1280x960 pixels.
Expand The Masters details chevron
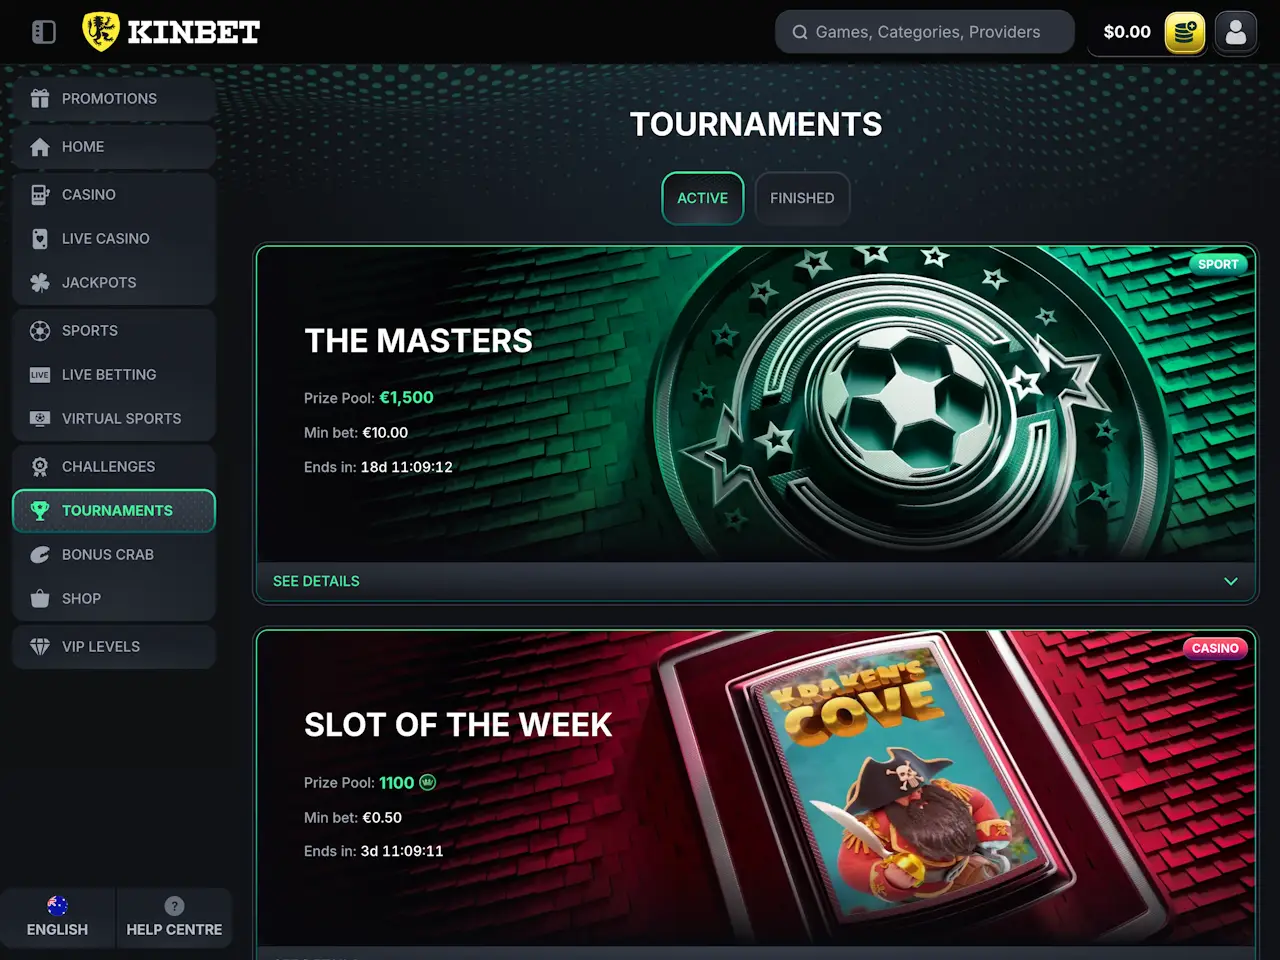pyautogui.click(x=1231, y=581)
